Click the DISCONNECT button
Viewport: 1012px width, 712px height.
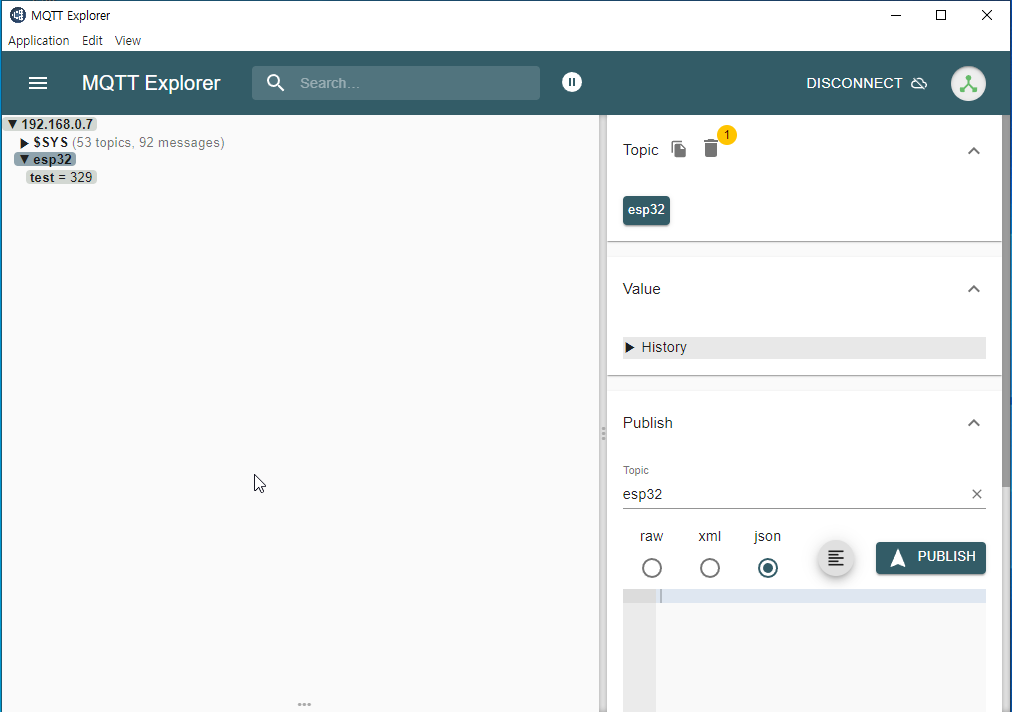(x=867, y=83)
